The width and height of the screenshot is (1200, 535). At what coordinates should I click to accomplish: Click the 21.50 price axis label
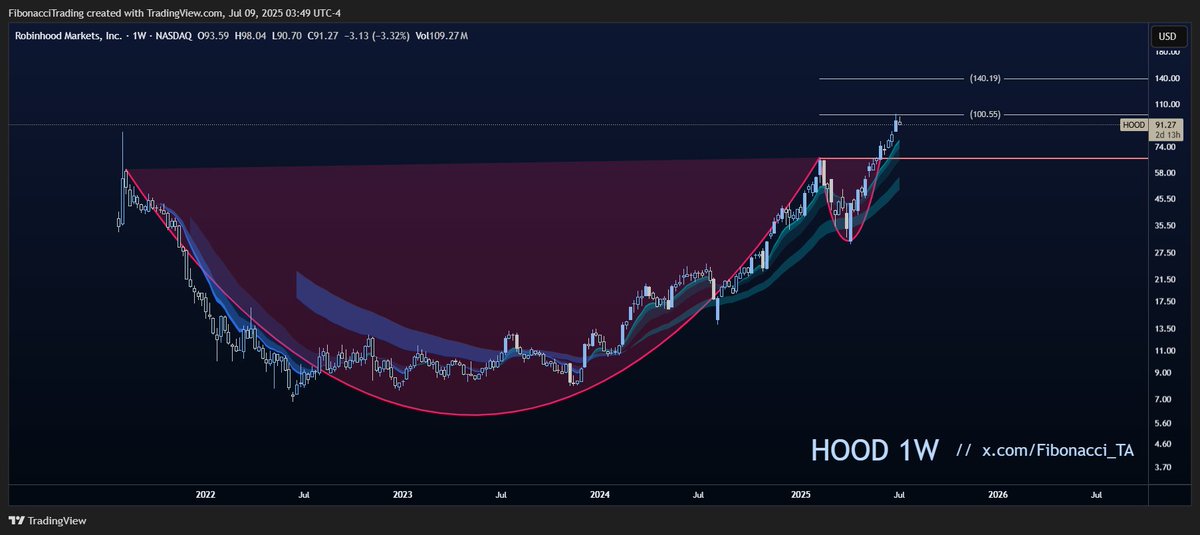pos(1165,279)
